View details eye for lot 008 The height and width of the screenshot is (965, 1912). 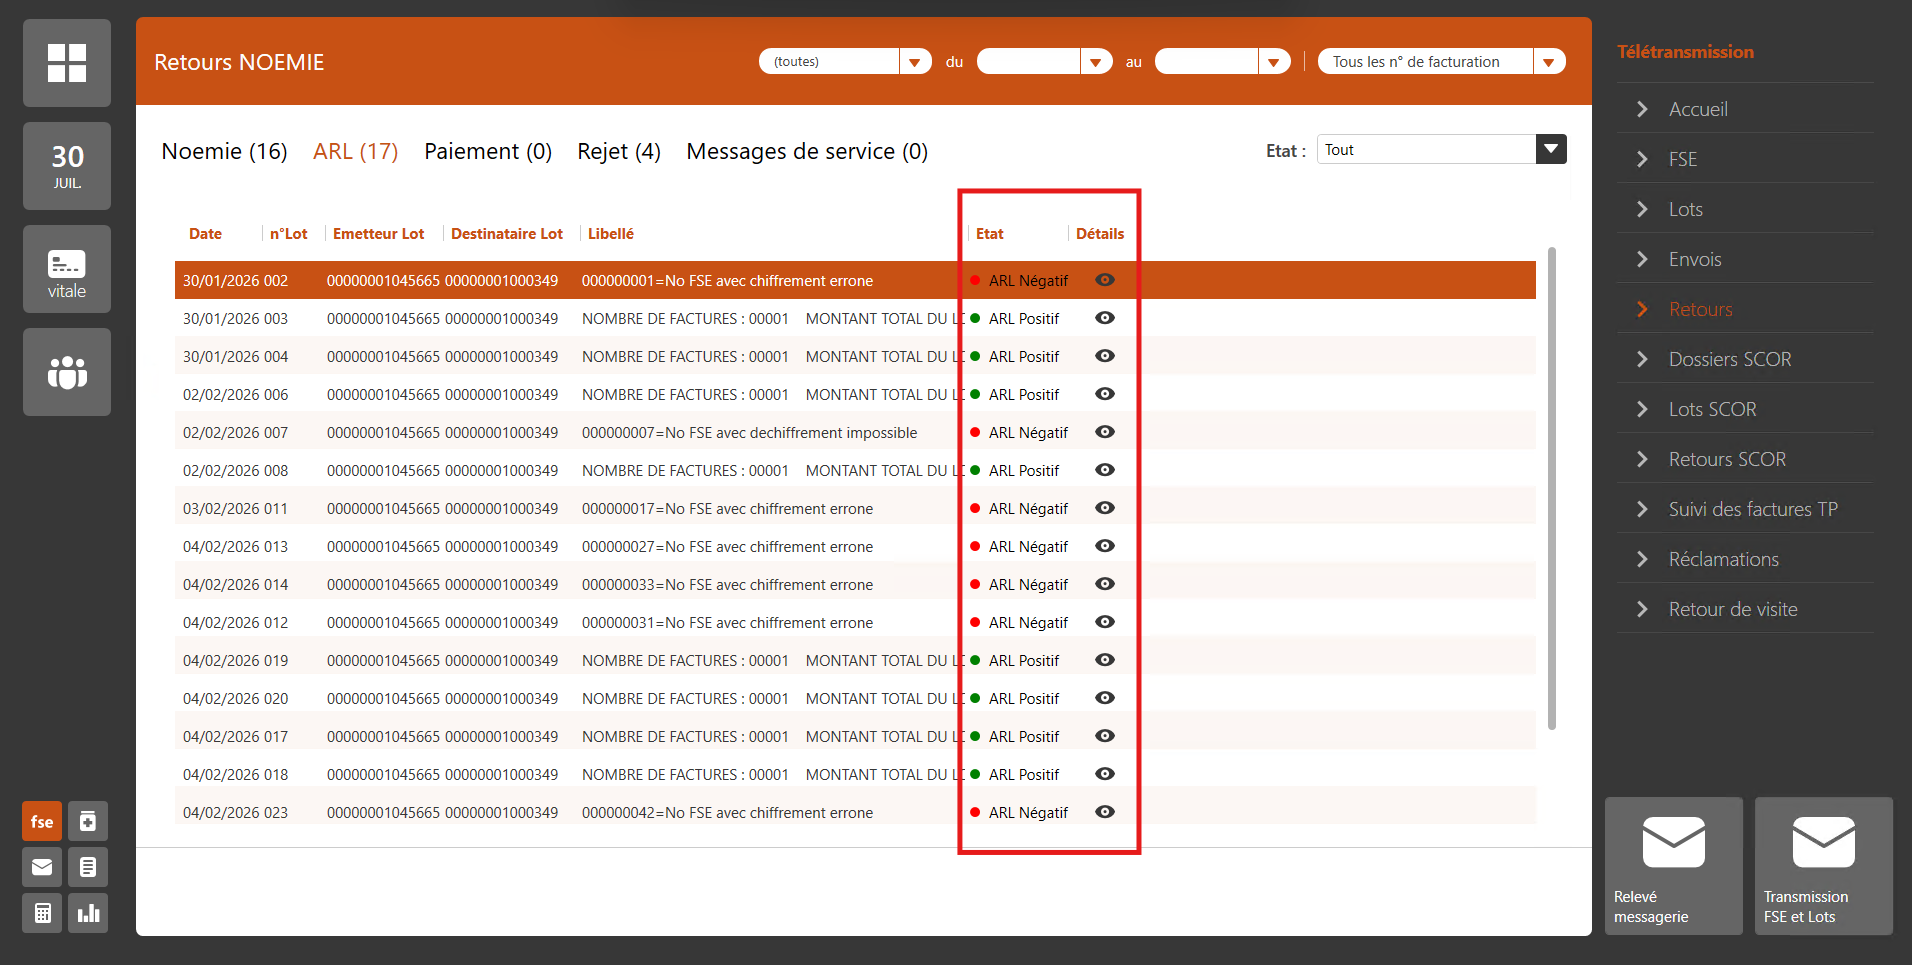1105,470
